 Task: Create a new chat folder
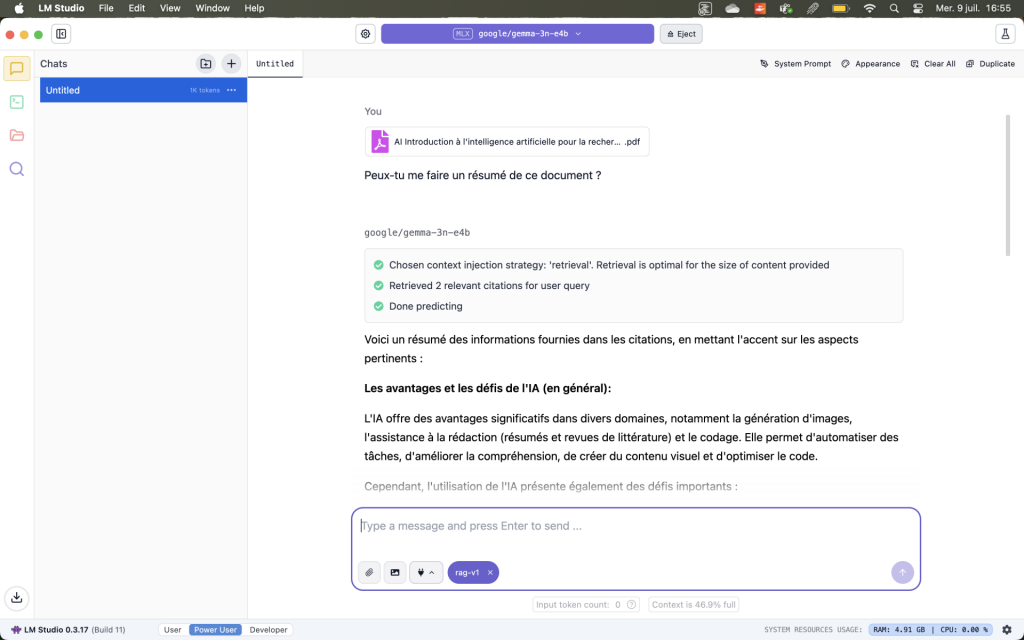[206, 64]
